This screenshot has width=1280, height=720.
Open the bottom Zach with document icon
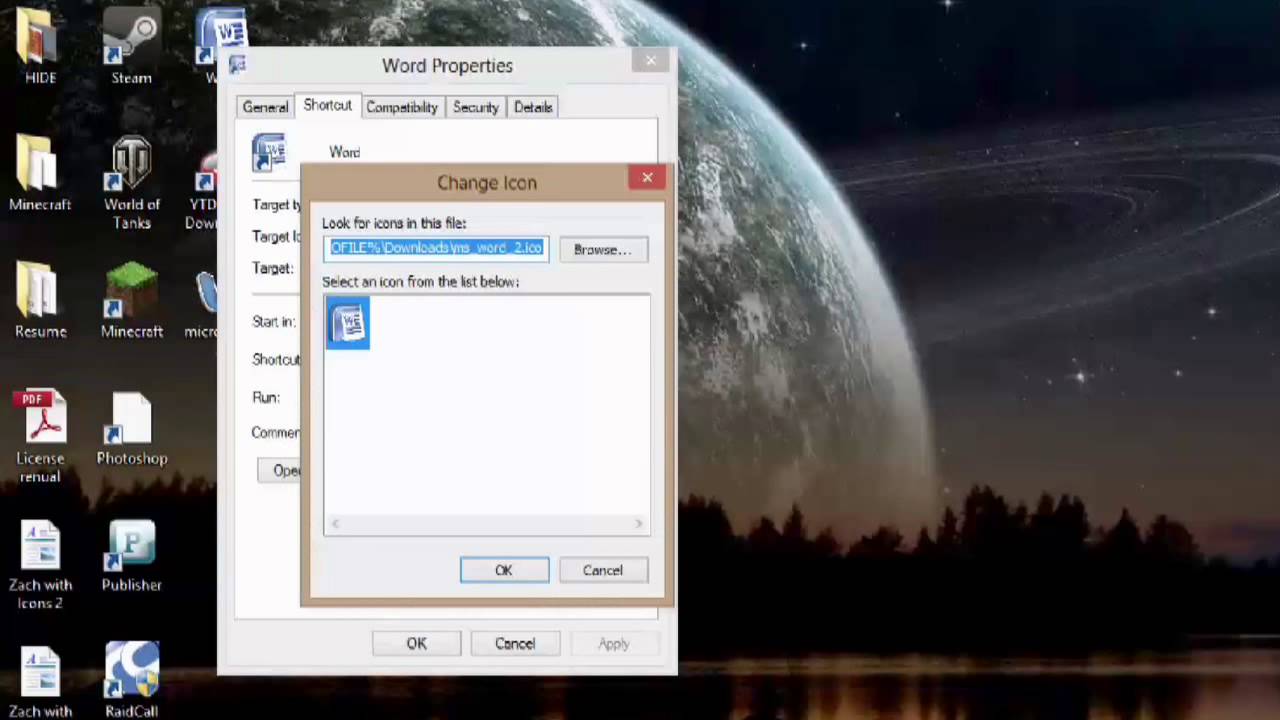(40, 682)
